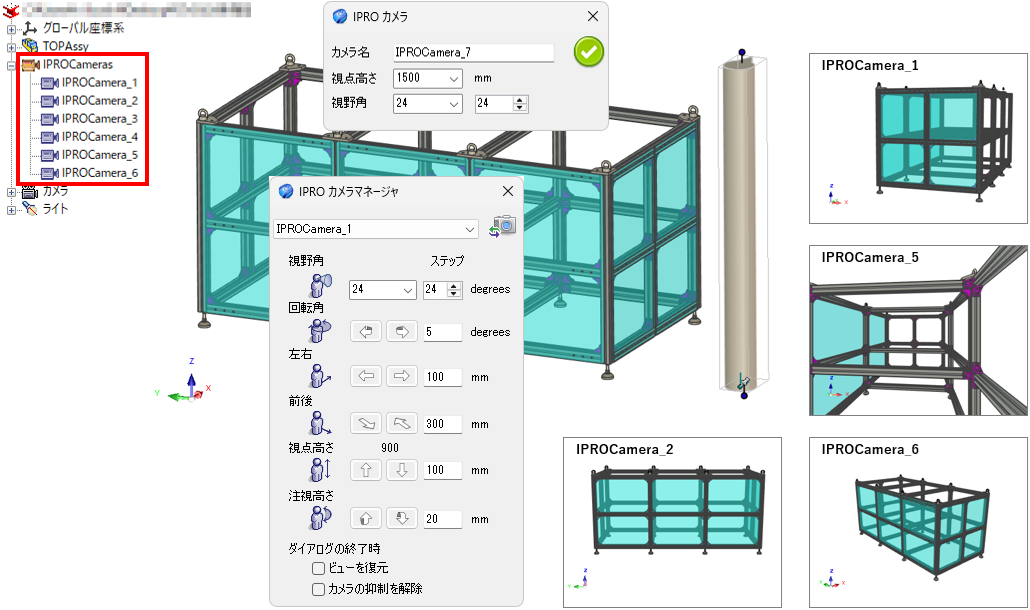Screen dimensions: 1030x610
Task: Click the 注視高さ step field showing 20
Action: (x=443, y=519)
